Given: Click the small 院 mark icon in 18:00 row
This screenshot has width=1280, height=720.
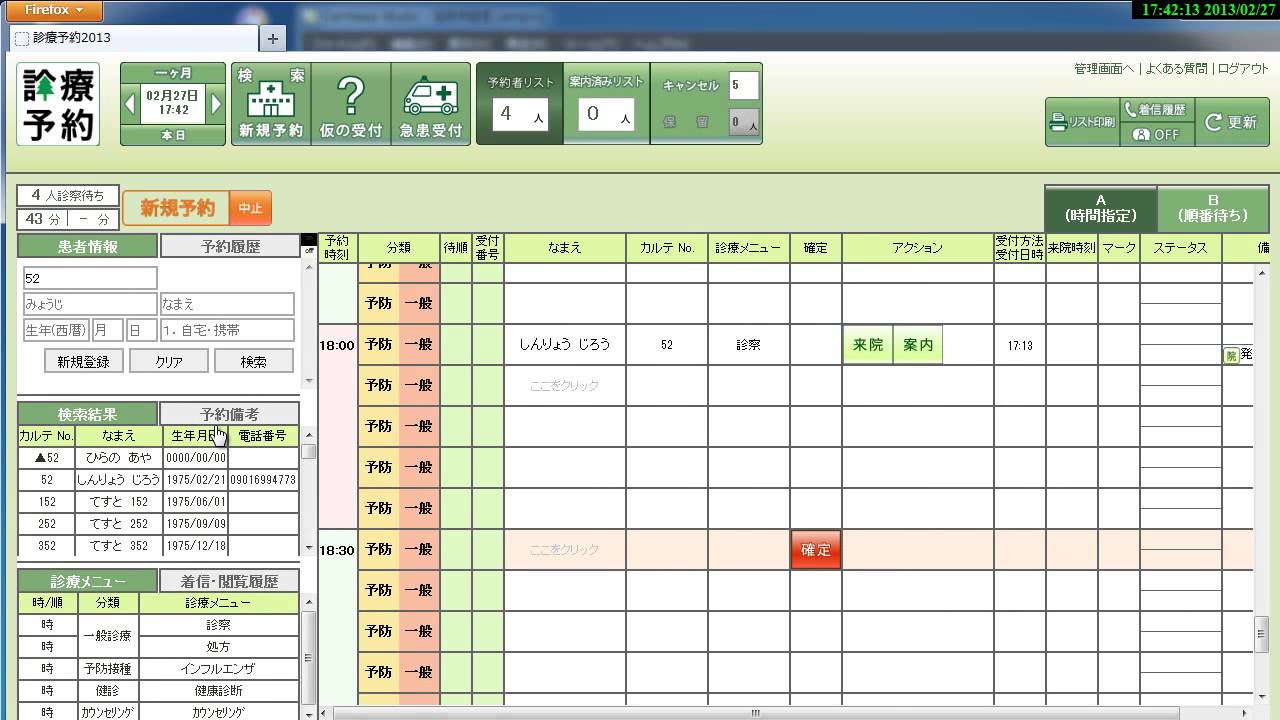Looking at the screenshot, I should pyautogui.click(x=1231, y=355).
